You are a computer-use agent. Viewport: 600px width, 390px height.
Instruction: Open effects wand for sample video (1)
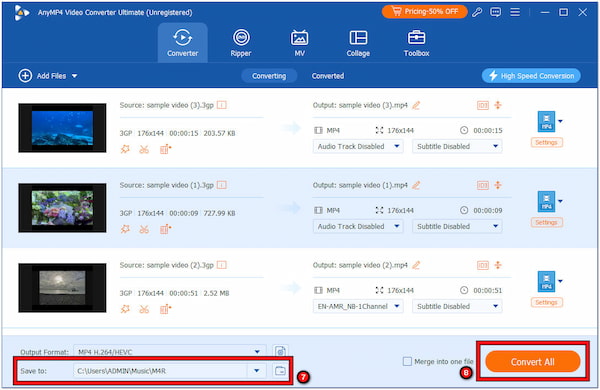[x=125, y=229]
